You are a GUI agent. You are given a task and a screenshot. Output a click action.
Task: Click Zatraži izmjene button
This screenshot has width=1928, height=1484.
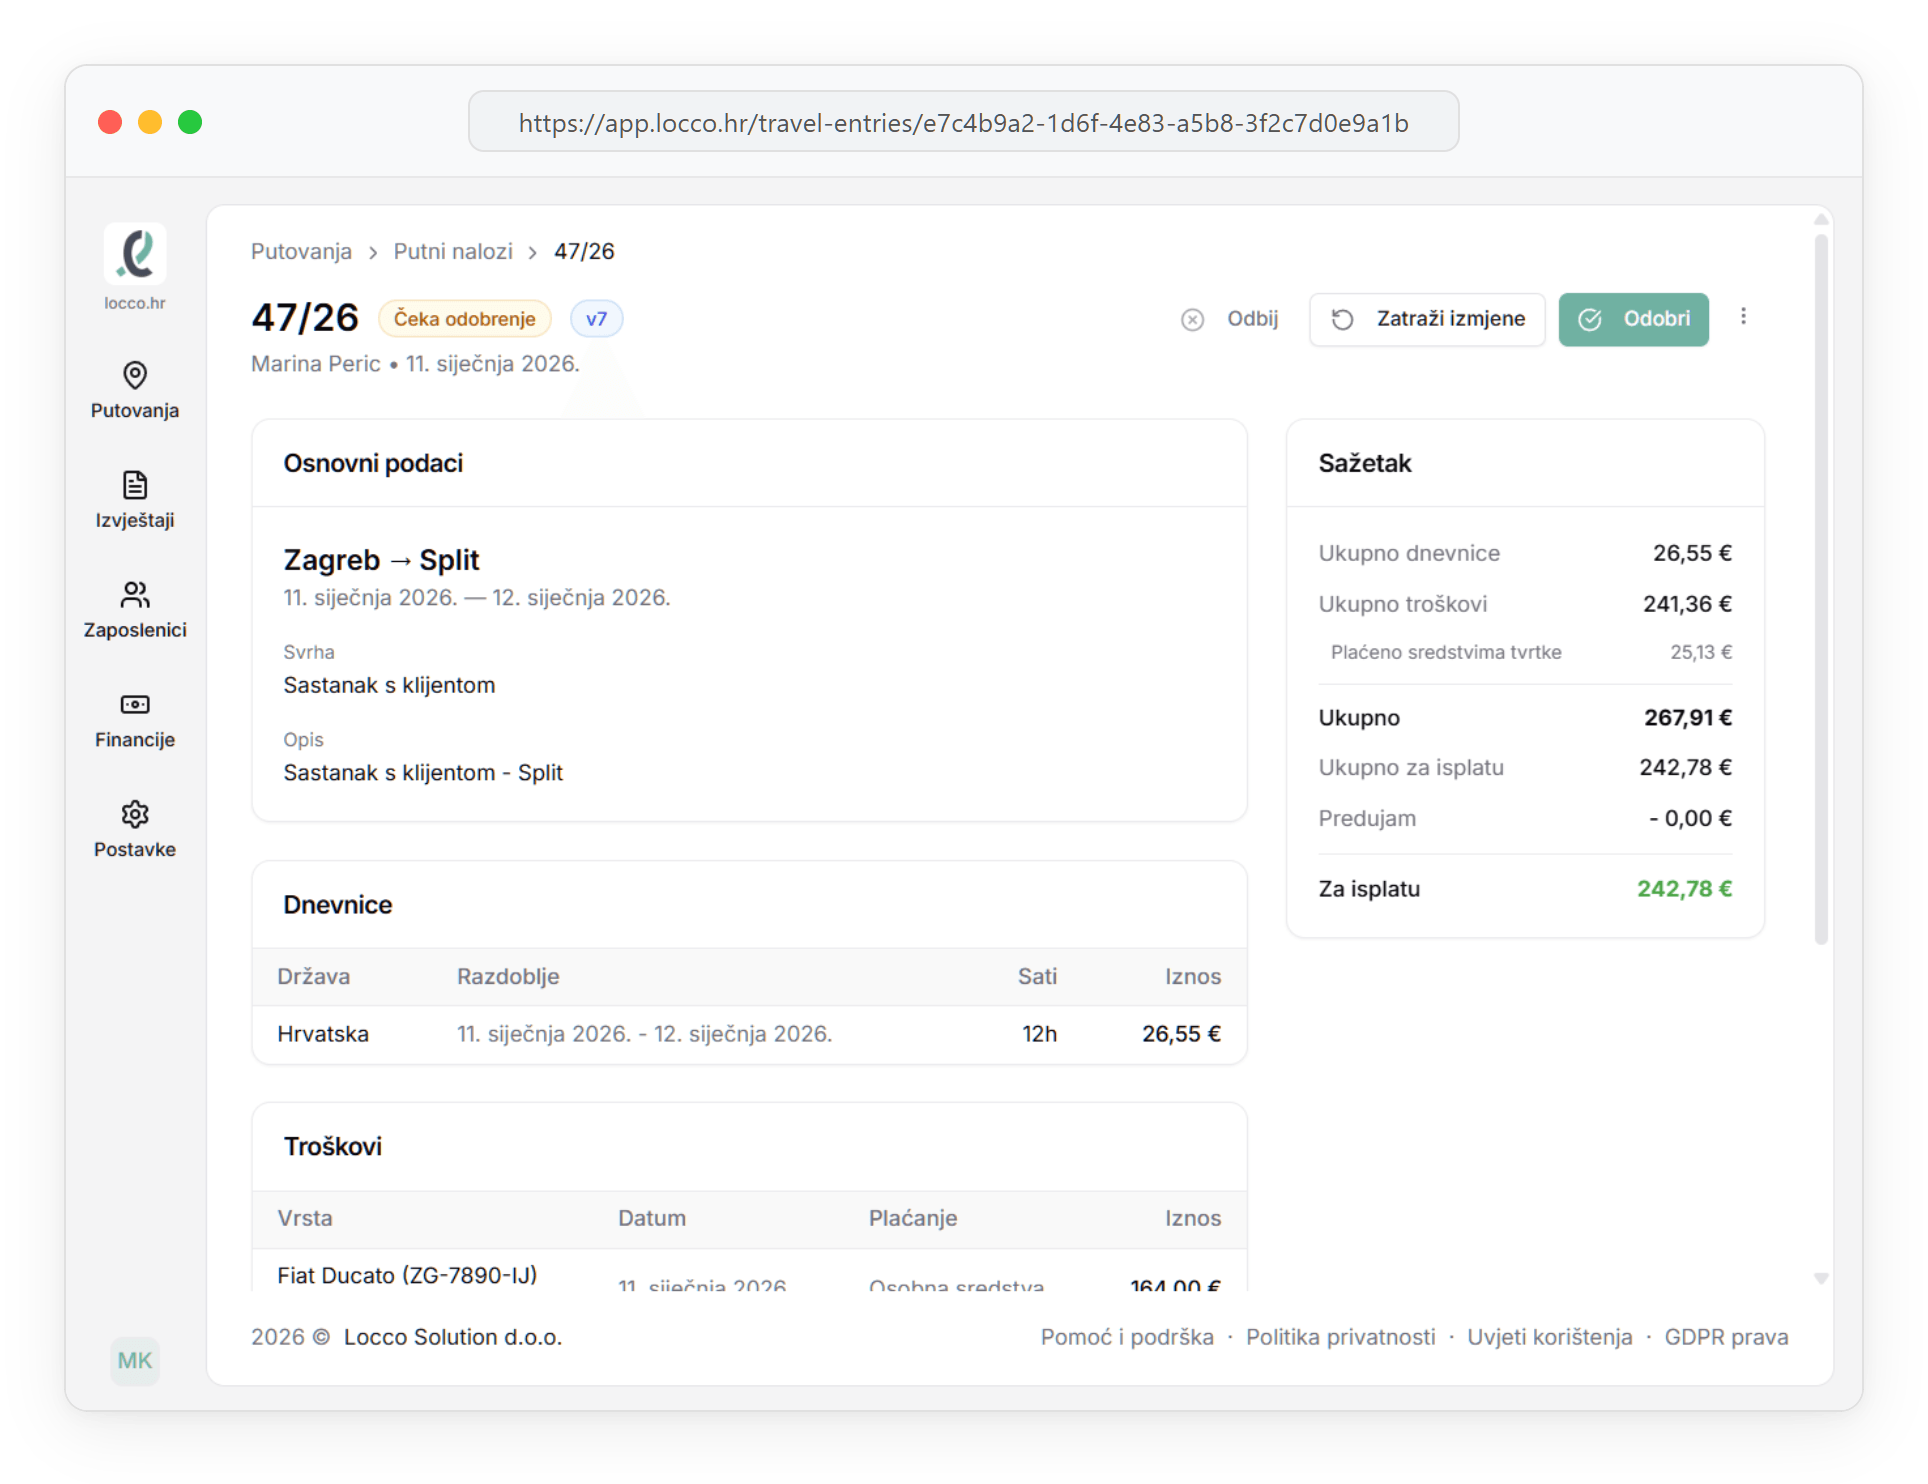pos(1427,319)
